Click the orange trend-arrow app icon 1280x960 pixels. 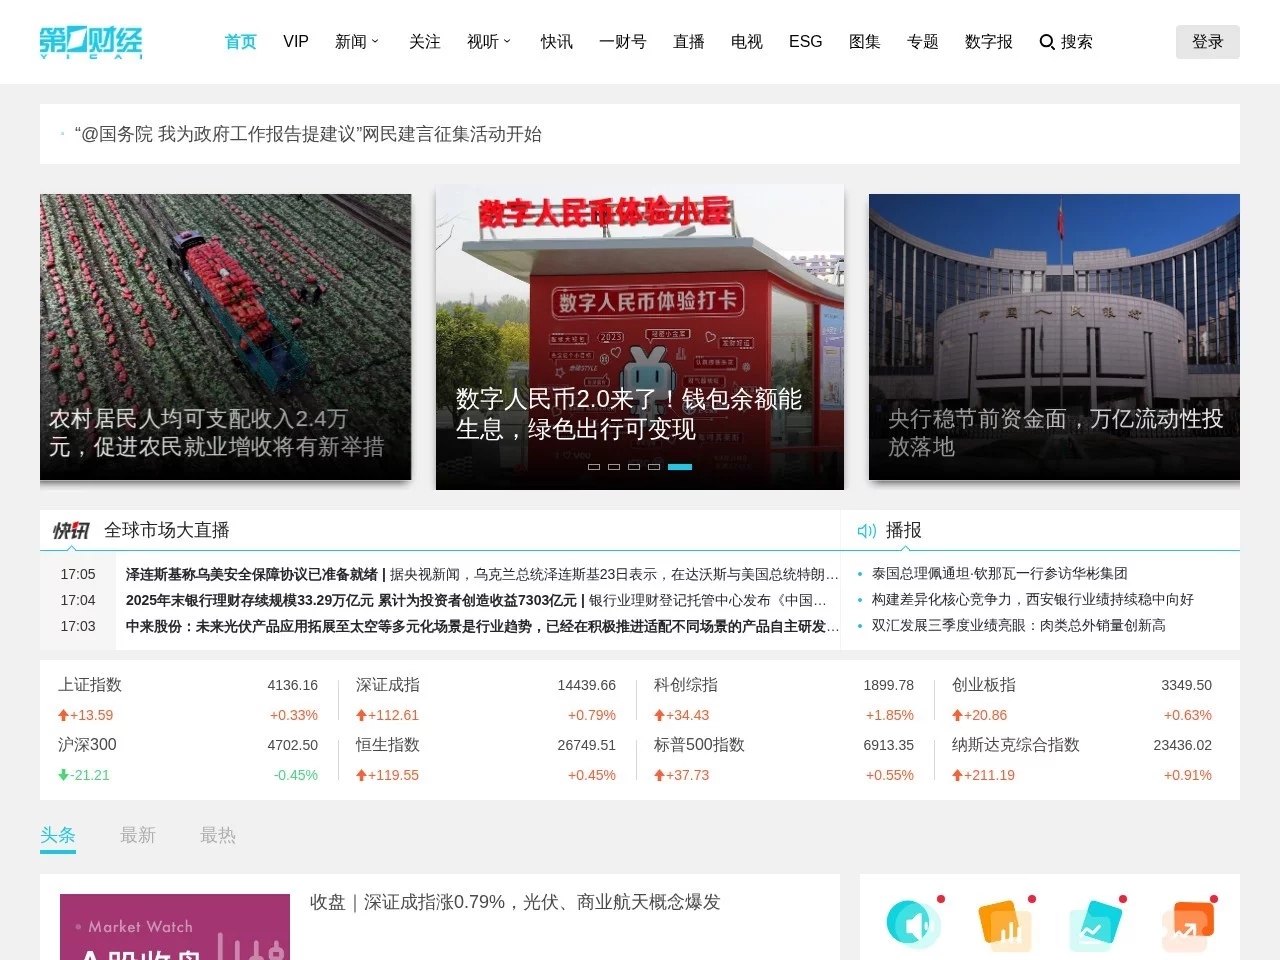click(x=1188, y=923)
